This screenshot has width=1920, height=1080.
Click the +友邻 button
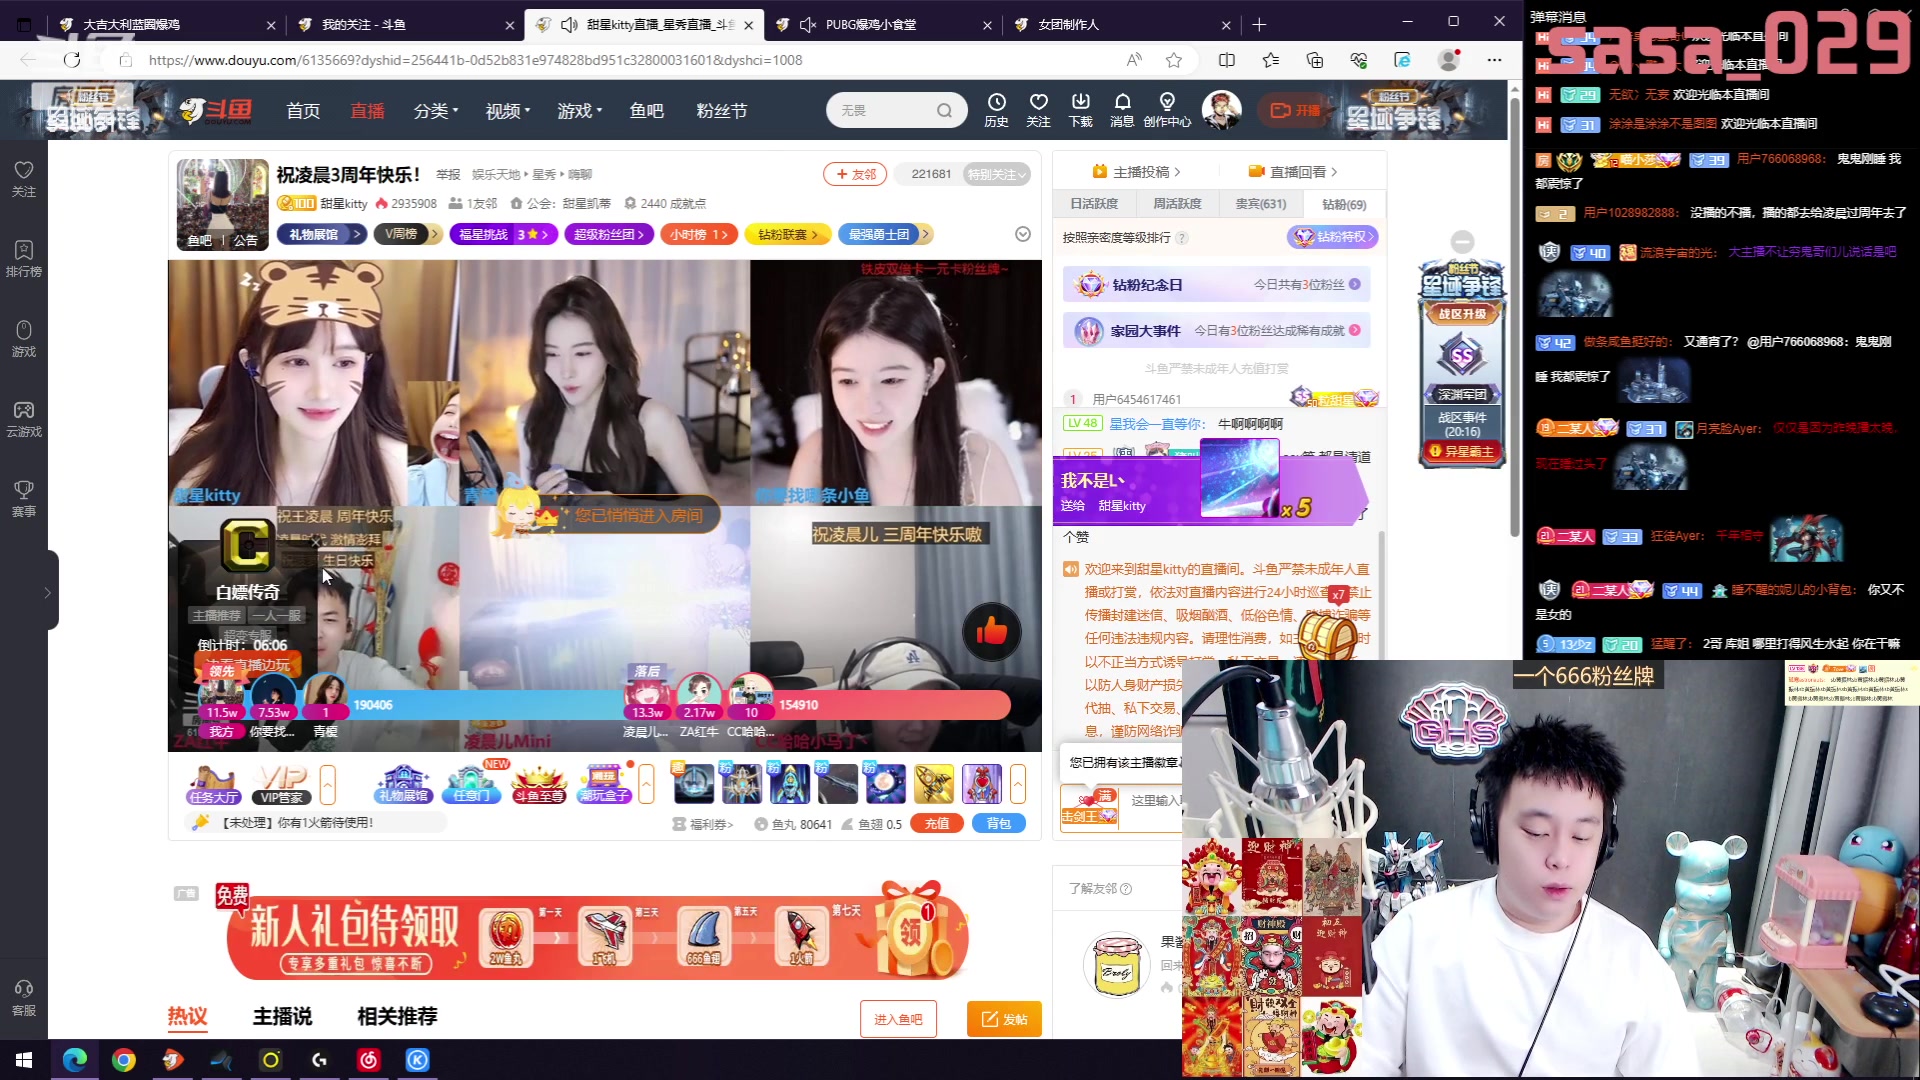click(856, 174)
